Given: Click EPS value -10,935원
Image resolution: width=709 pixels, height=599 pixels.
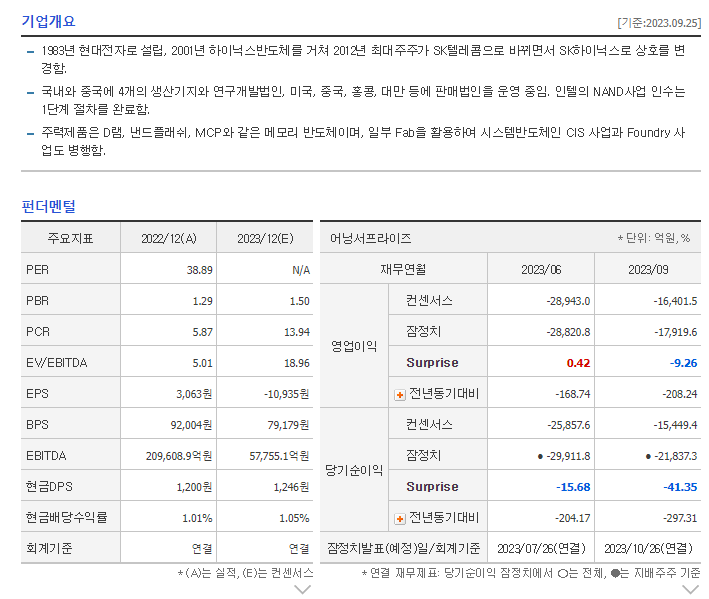Looking at the screenshot, I should click(x=286, y=394).
